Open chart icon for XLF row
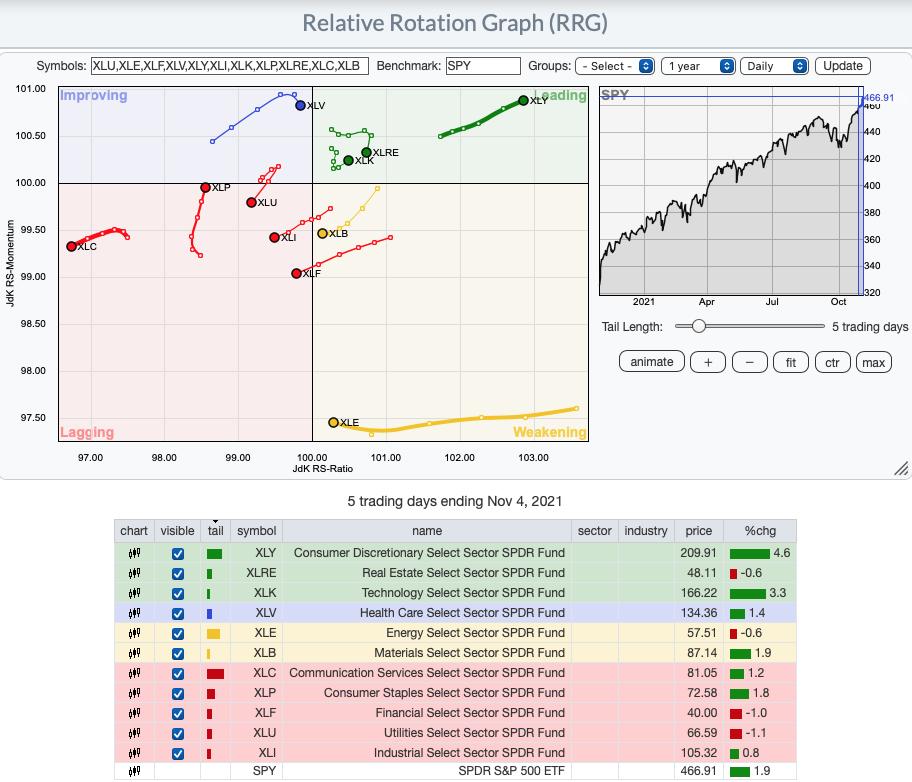 click(134, 713)
